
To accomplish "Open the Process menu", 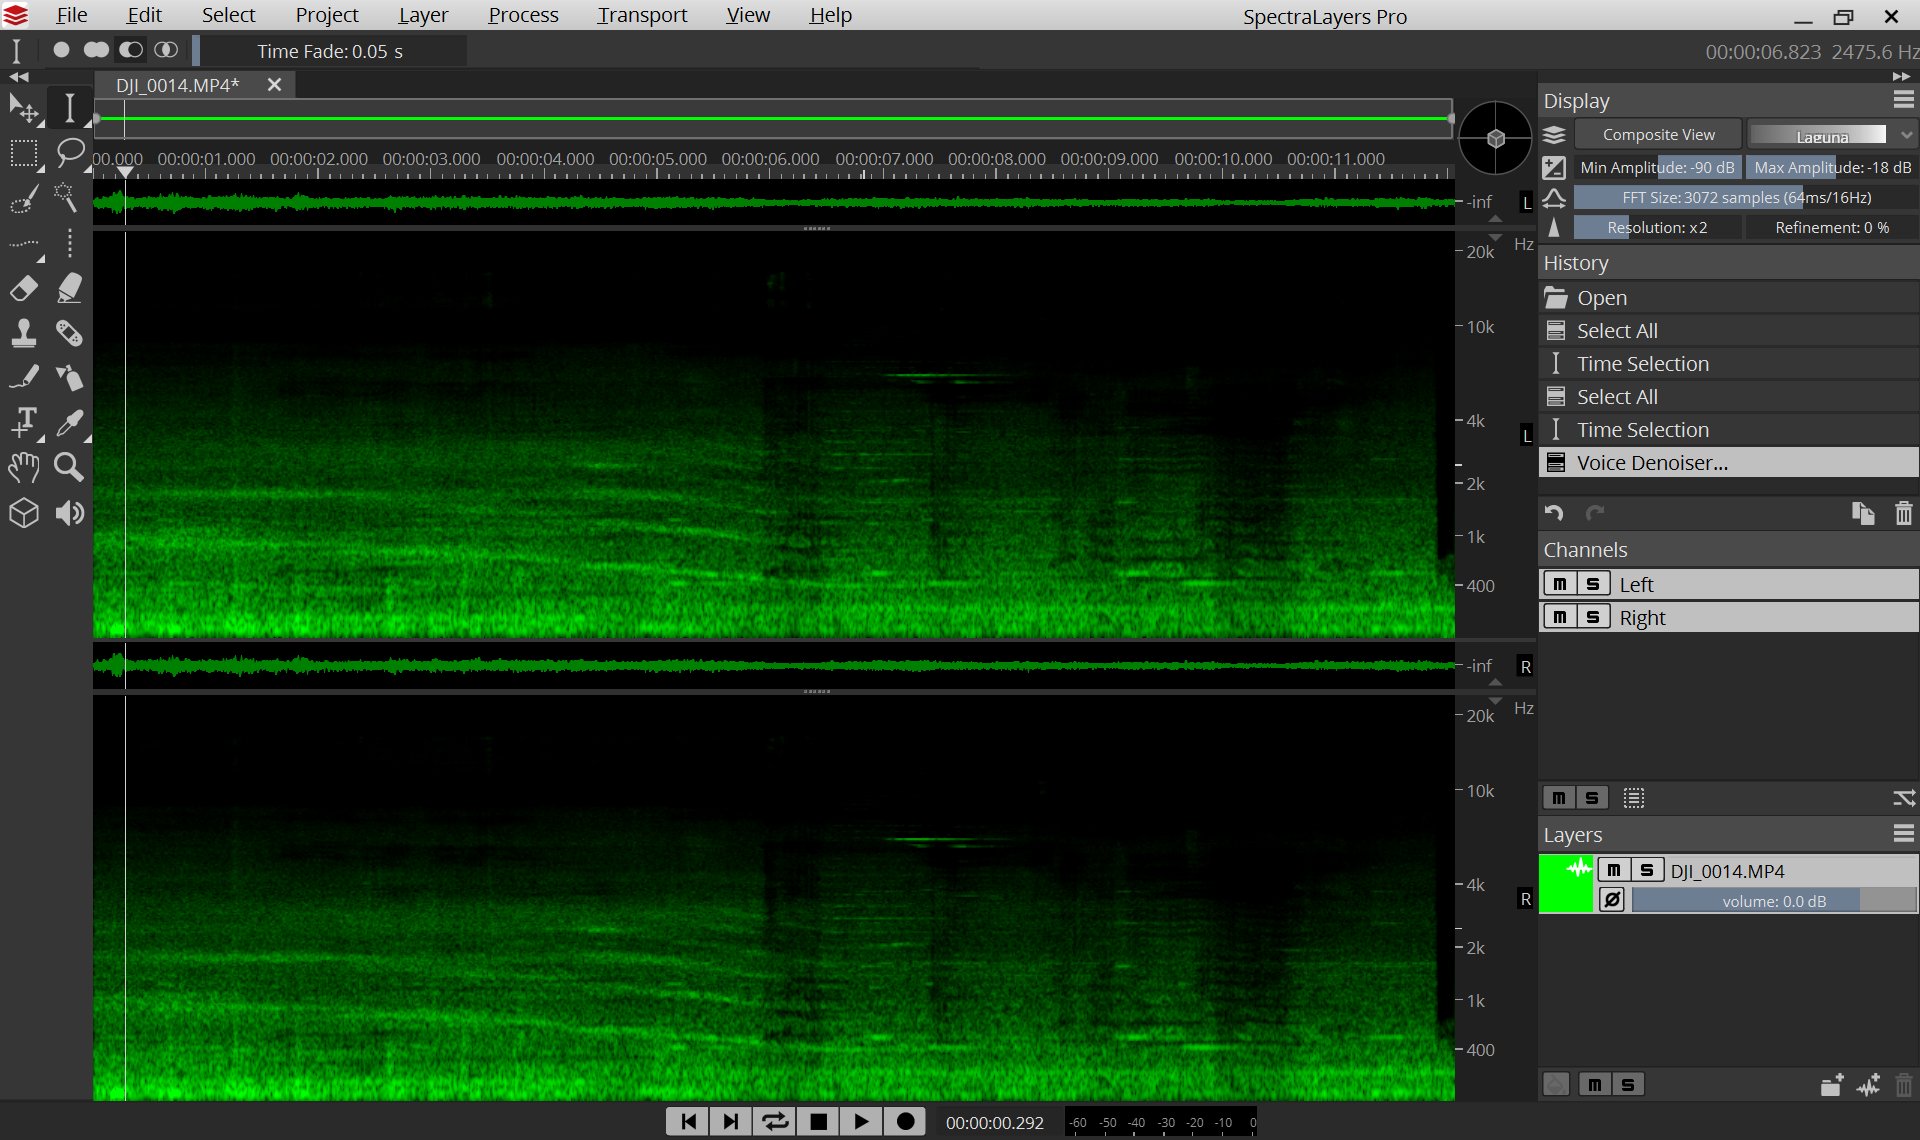I will point(523,15).
